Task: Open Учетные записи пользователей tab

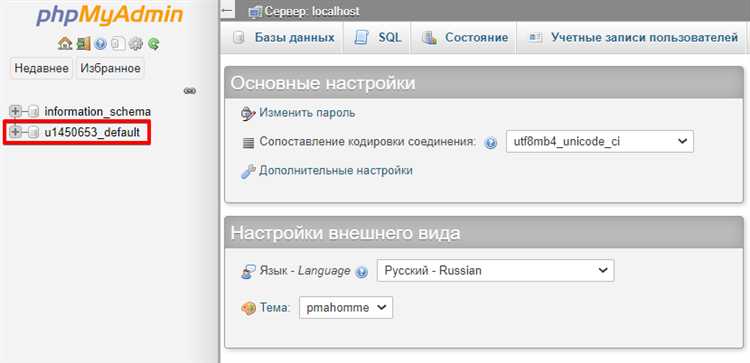Action: (633, 37)
